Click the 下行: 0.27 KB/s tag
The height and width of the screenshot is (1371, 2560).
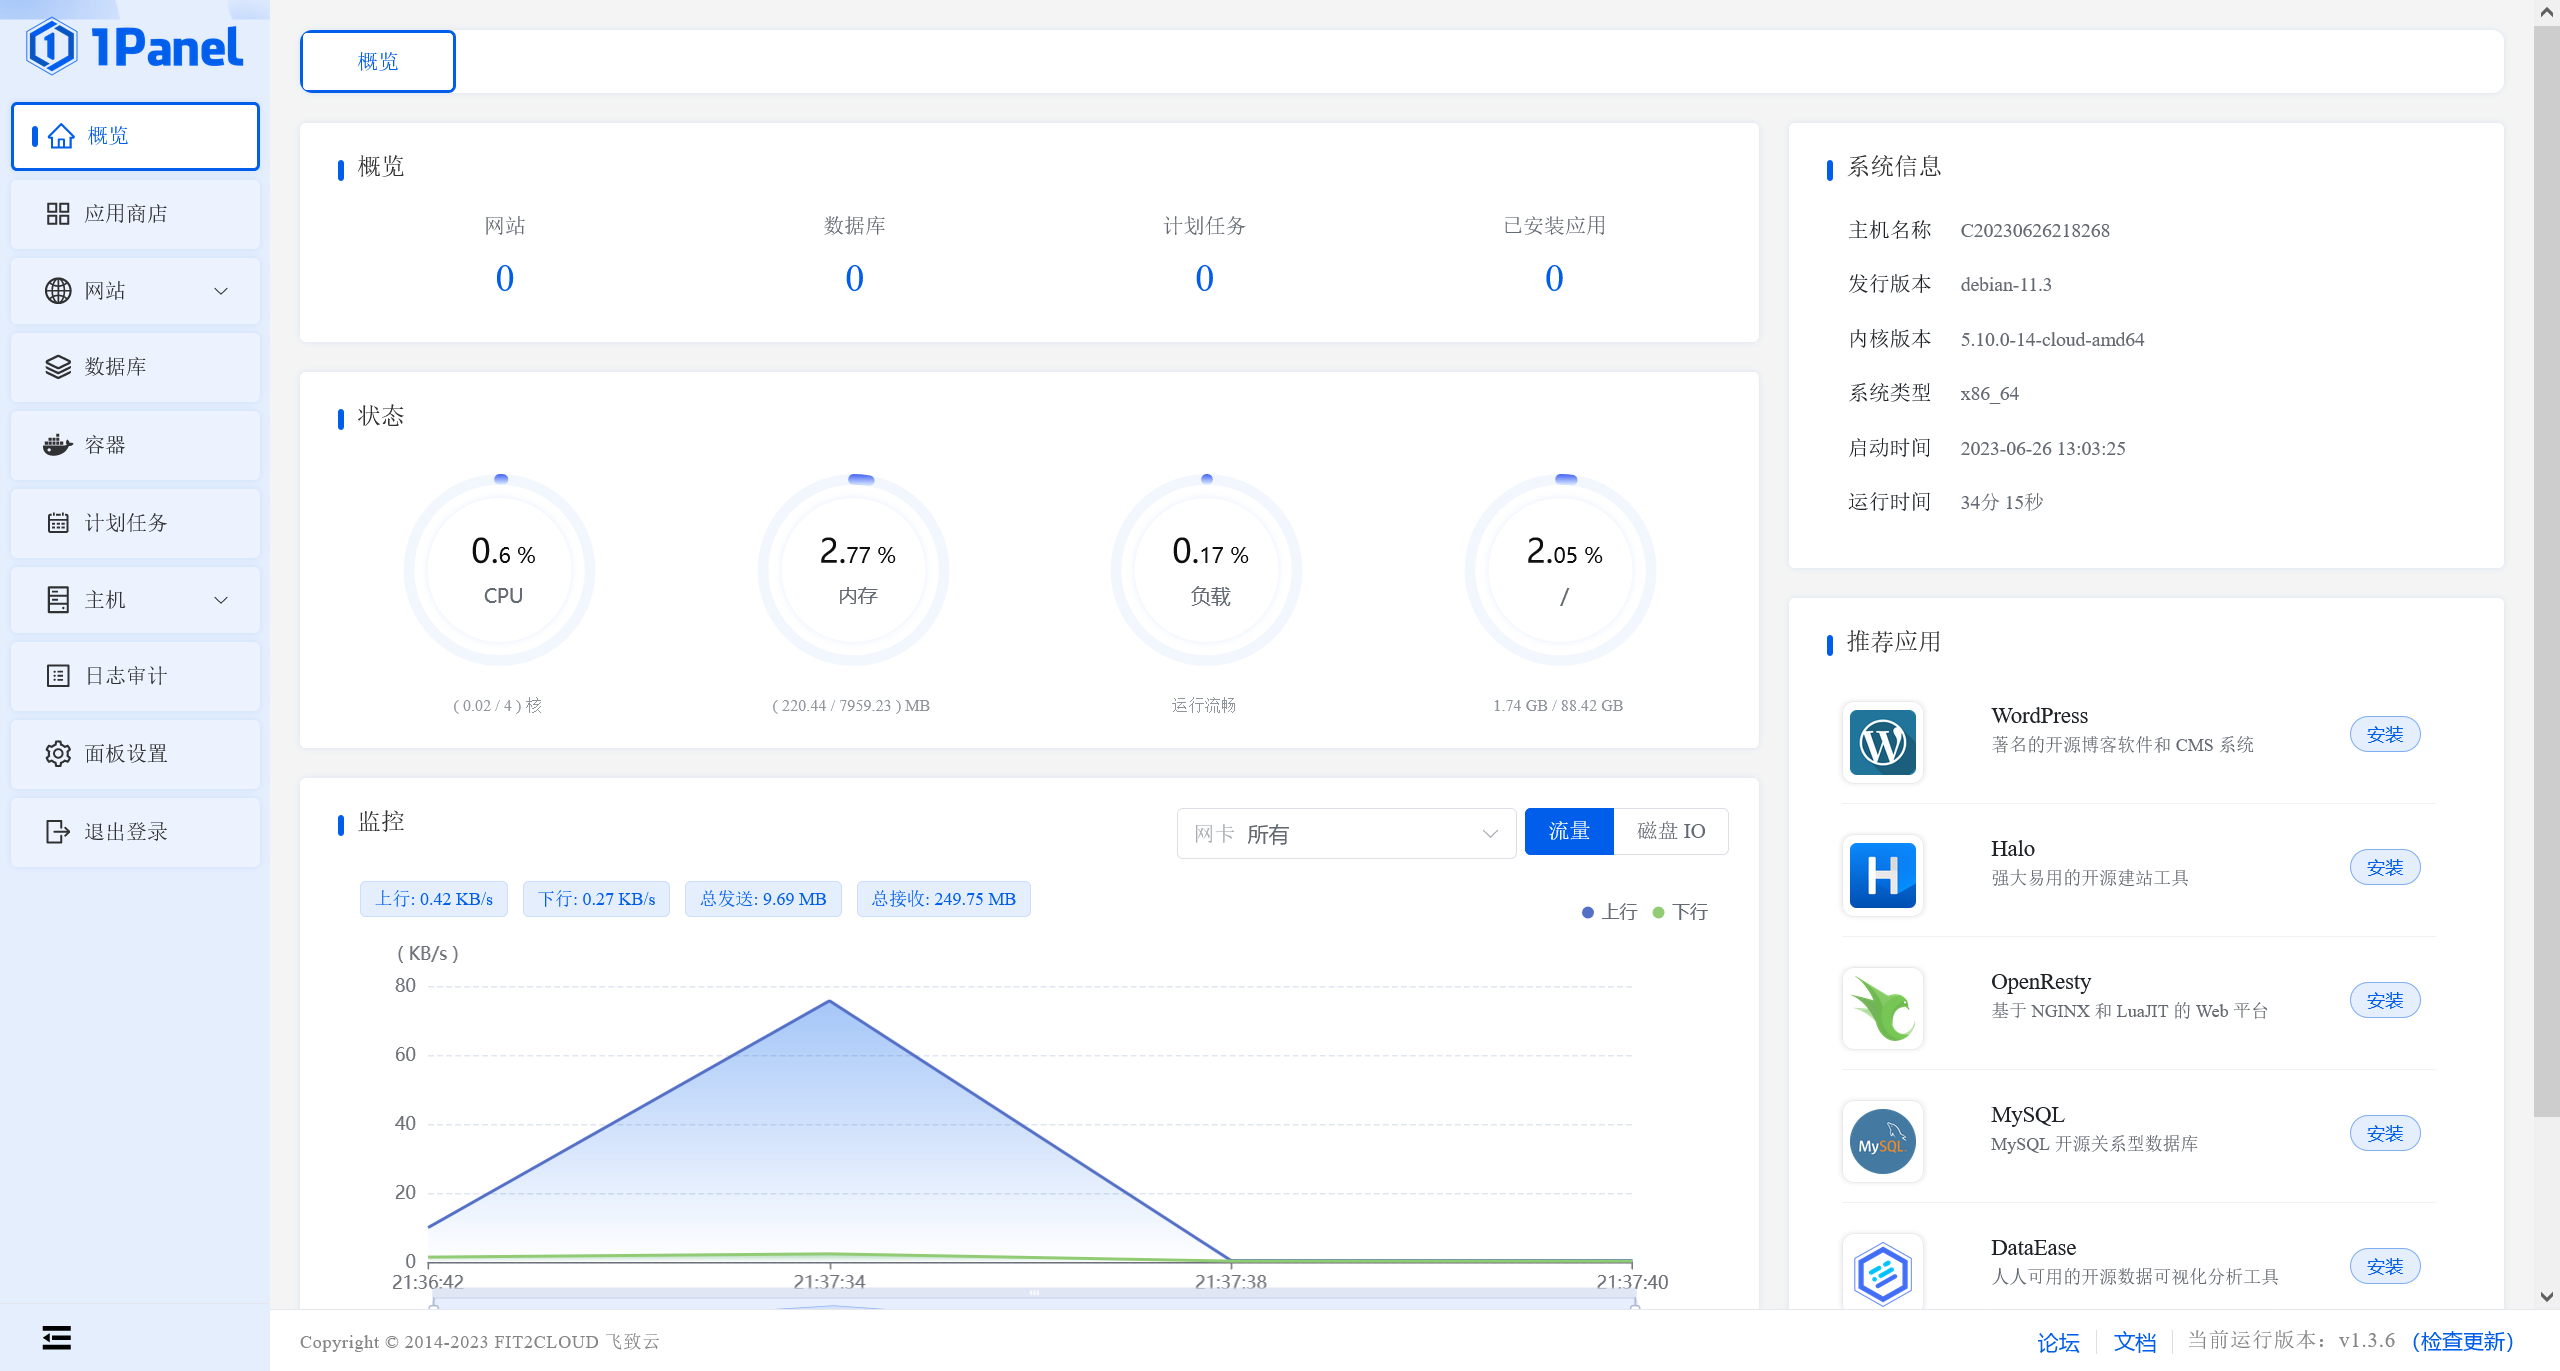pyautogui.click(x=597, y=899)
